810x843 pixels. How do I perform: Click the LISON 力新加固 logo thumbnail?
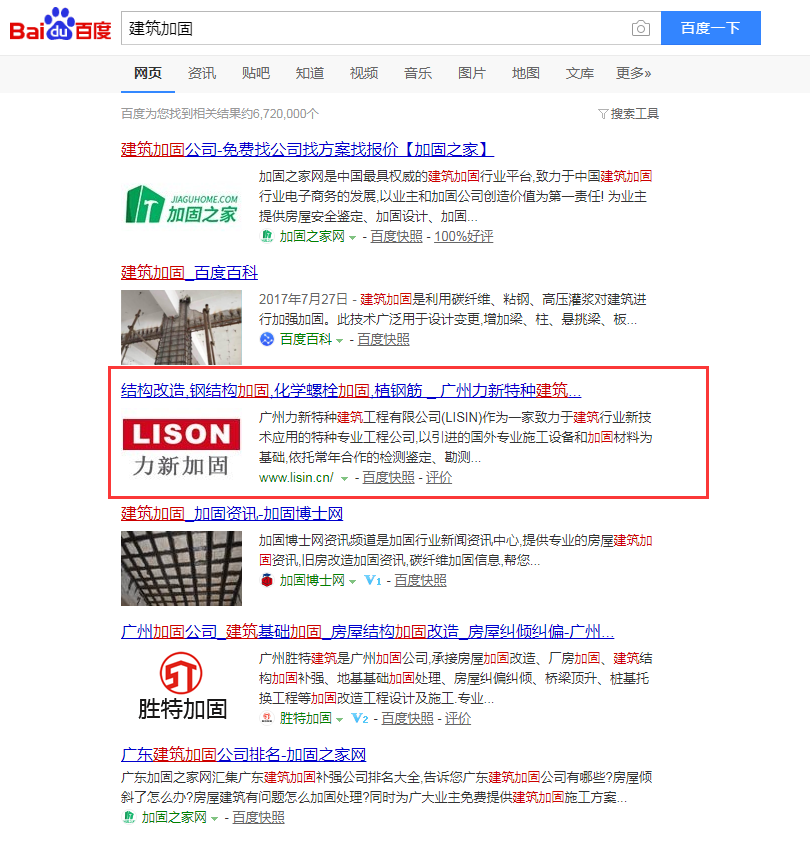(x=182, y=448)
